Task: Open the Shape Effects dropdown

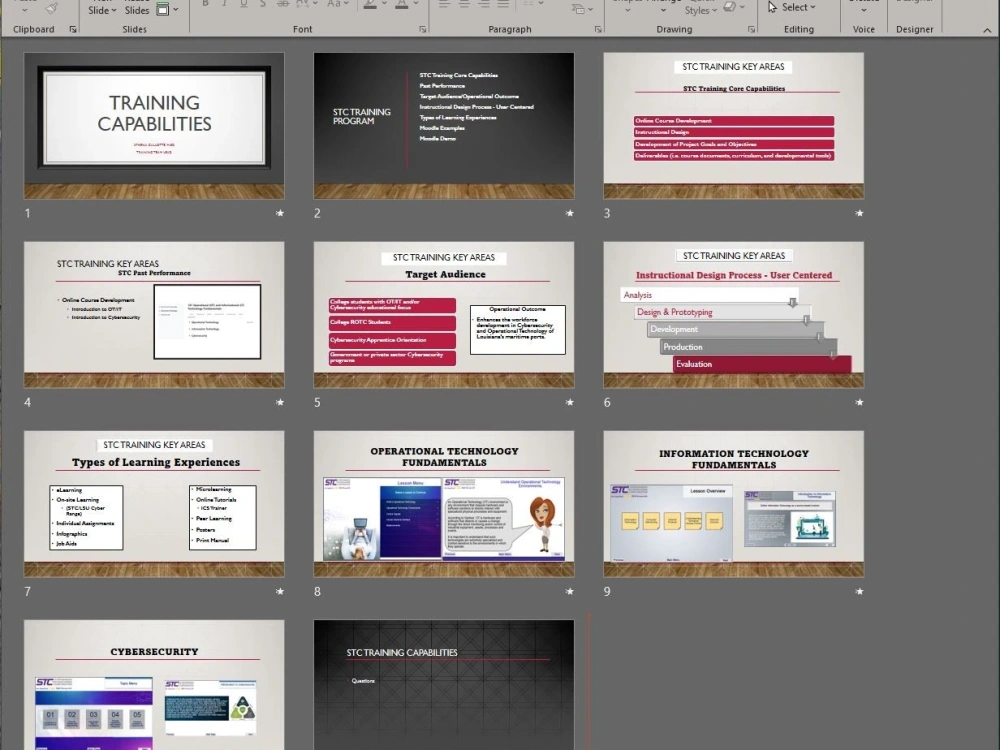Action: [x=734, y=7]
